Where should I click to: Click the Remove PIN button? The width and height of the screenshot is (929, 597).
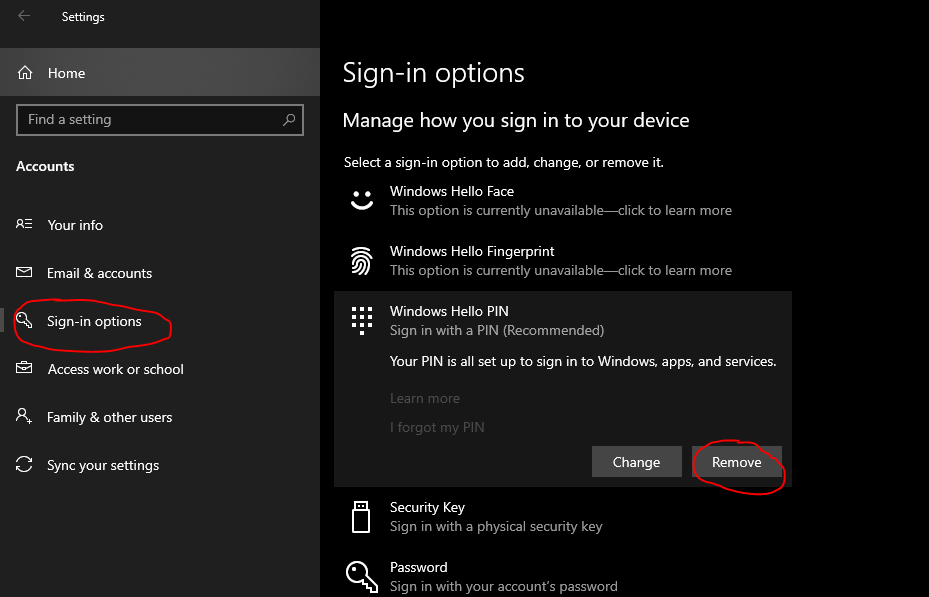(736, 462)
